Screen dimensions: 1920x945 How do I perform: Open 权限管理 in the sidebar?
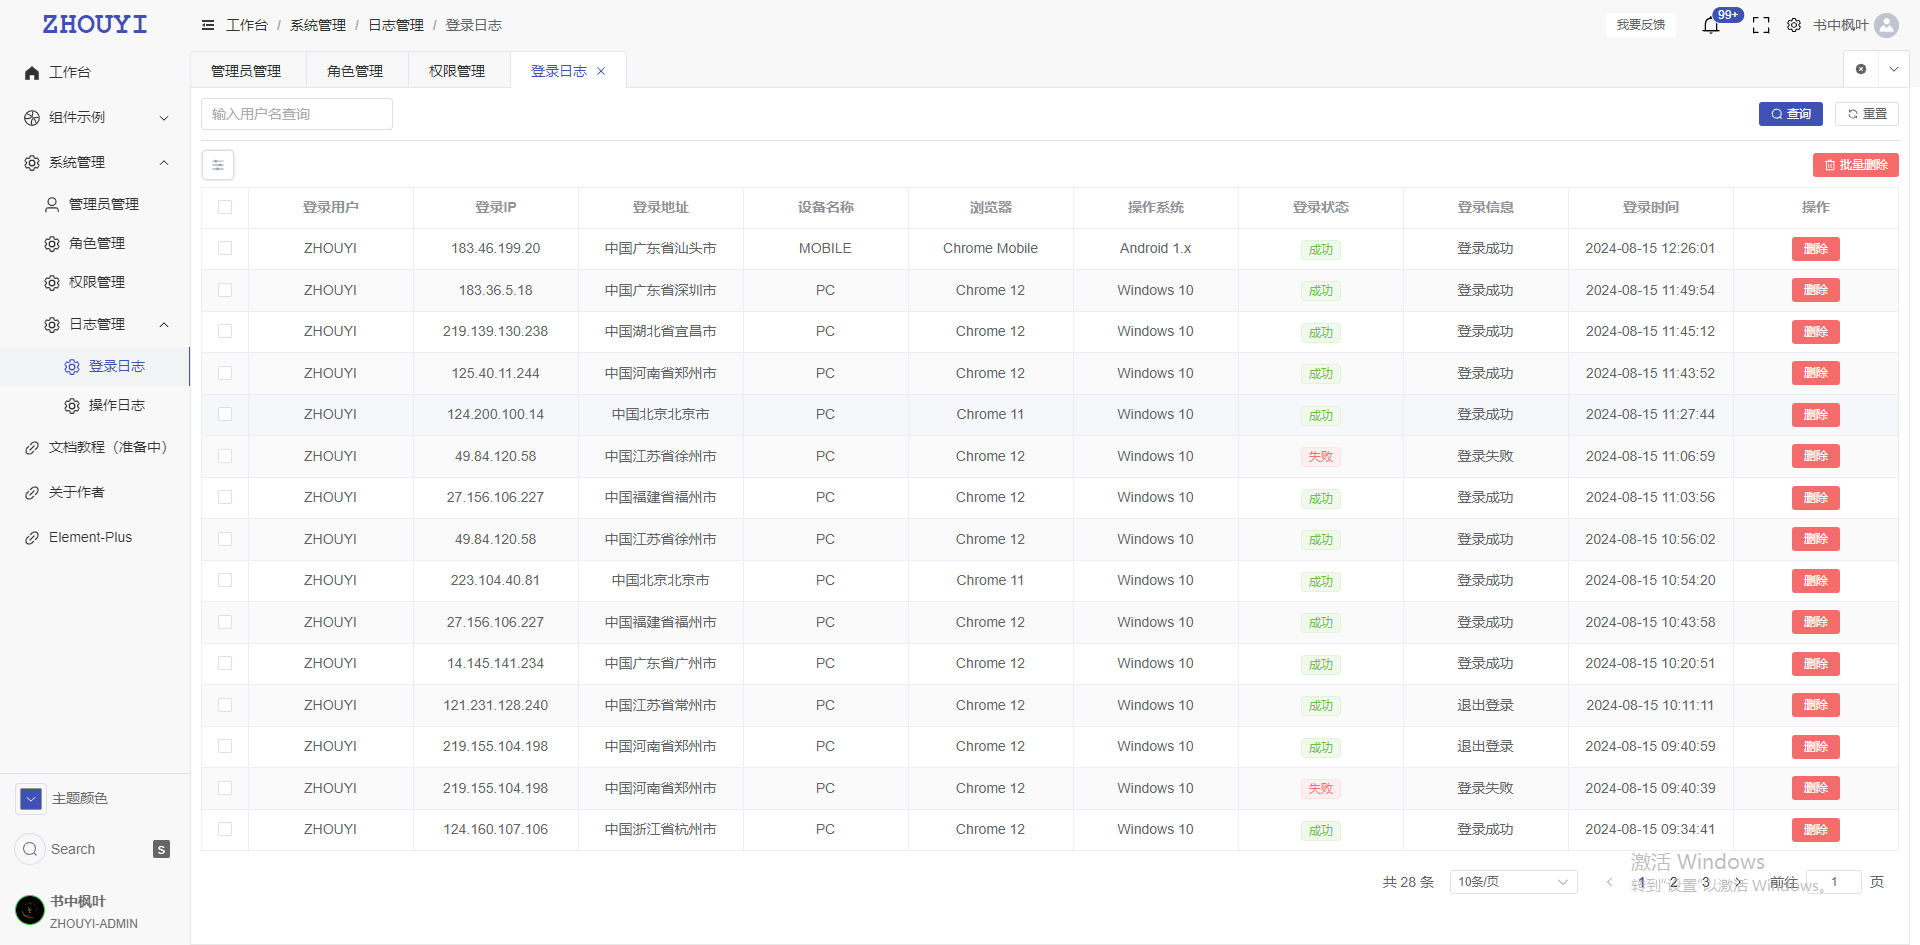click(x=95, y=282)
